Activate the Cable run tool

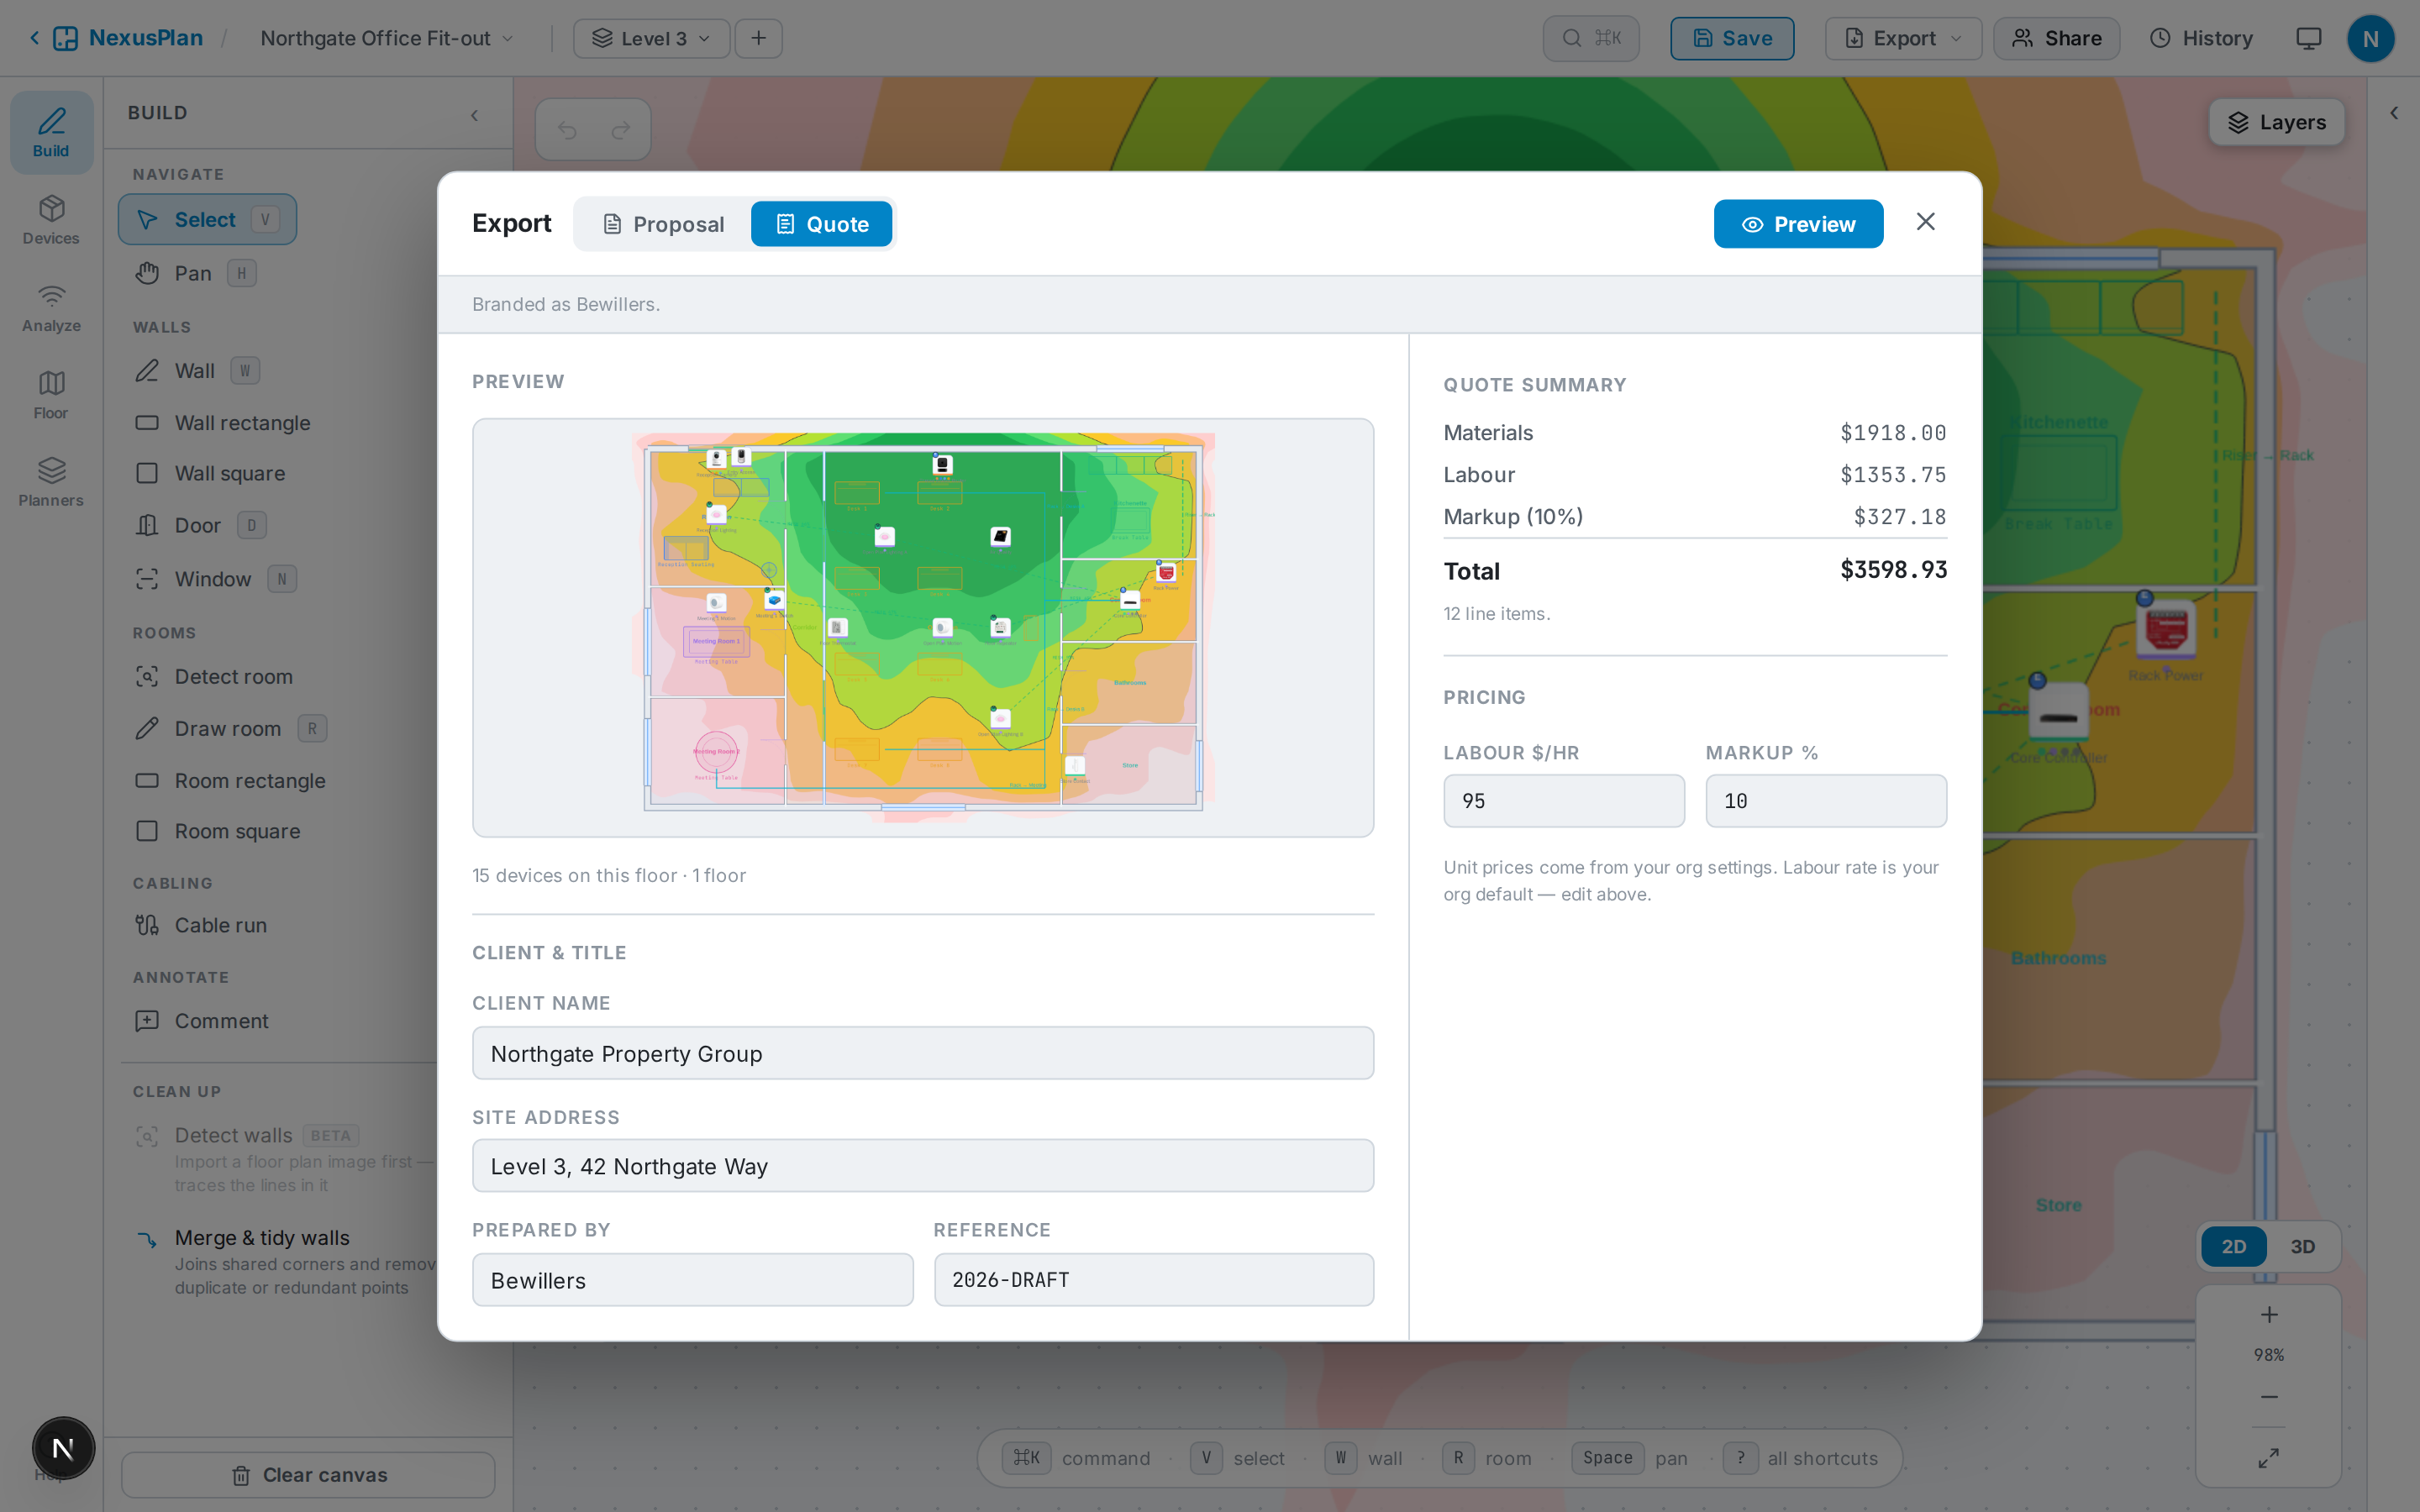coord(202,925)
